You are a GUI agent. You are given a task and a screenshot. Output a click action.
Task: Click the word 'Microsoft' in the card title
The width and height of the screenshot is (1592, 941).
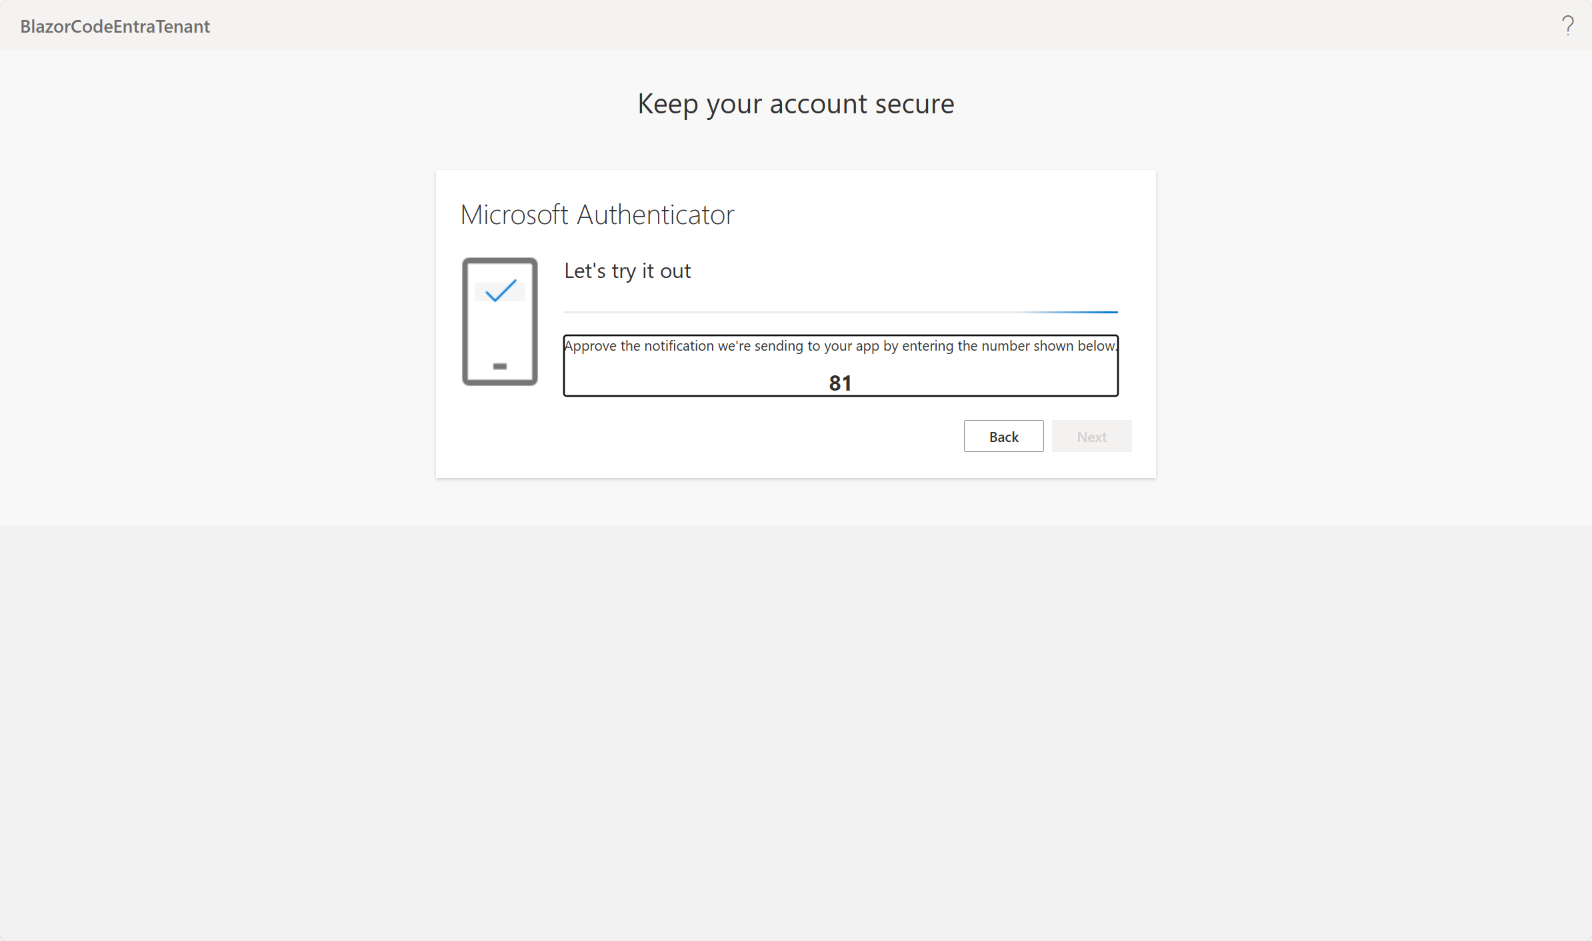[x=514, y=215]
